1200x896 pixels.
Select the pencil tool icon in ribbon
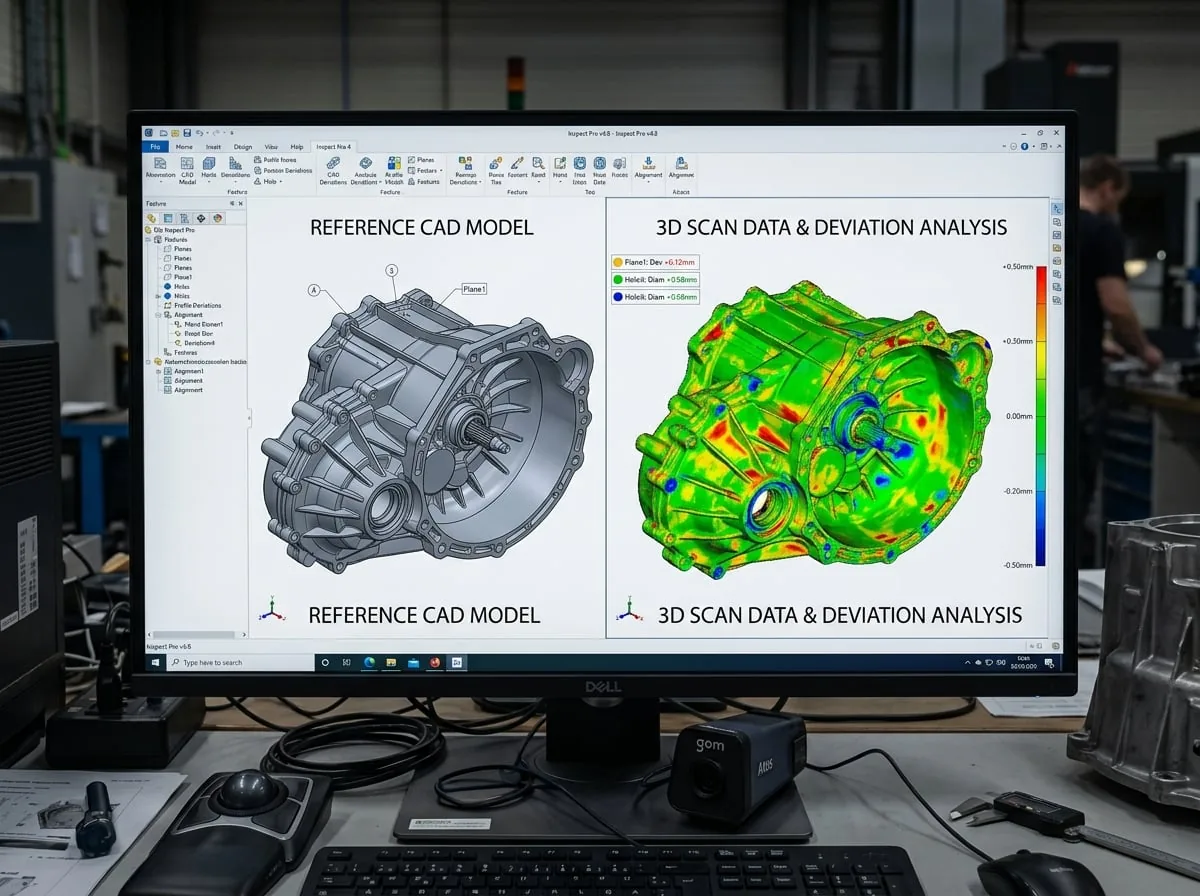pos(517,163)
